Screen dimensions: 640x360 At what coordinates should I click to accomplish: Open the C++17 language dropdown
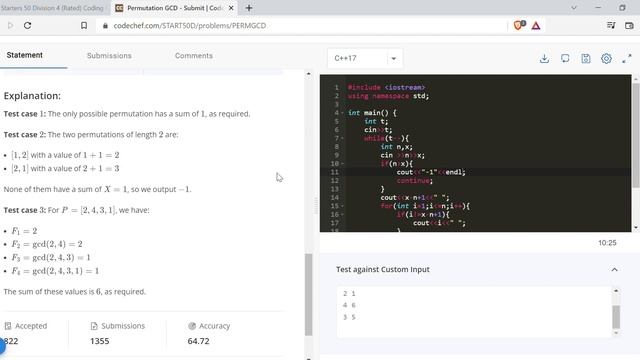[x=365, y=58]
